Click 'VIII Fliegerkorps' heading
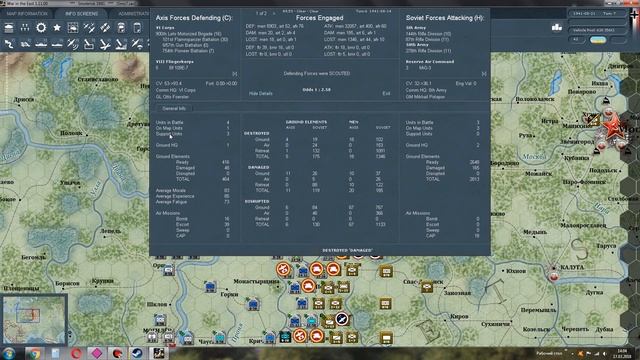Screen dimensions: 640x360 (x=175, y=62)
